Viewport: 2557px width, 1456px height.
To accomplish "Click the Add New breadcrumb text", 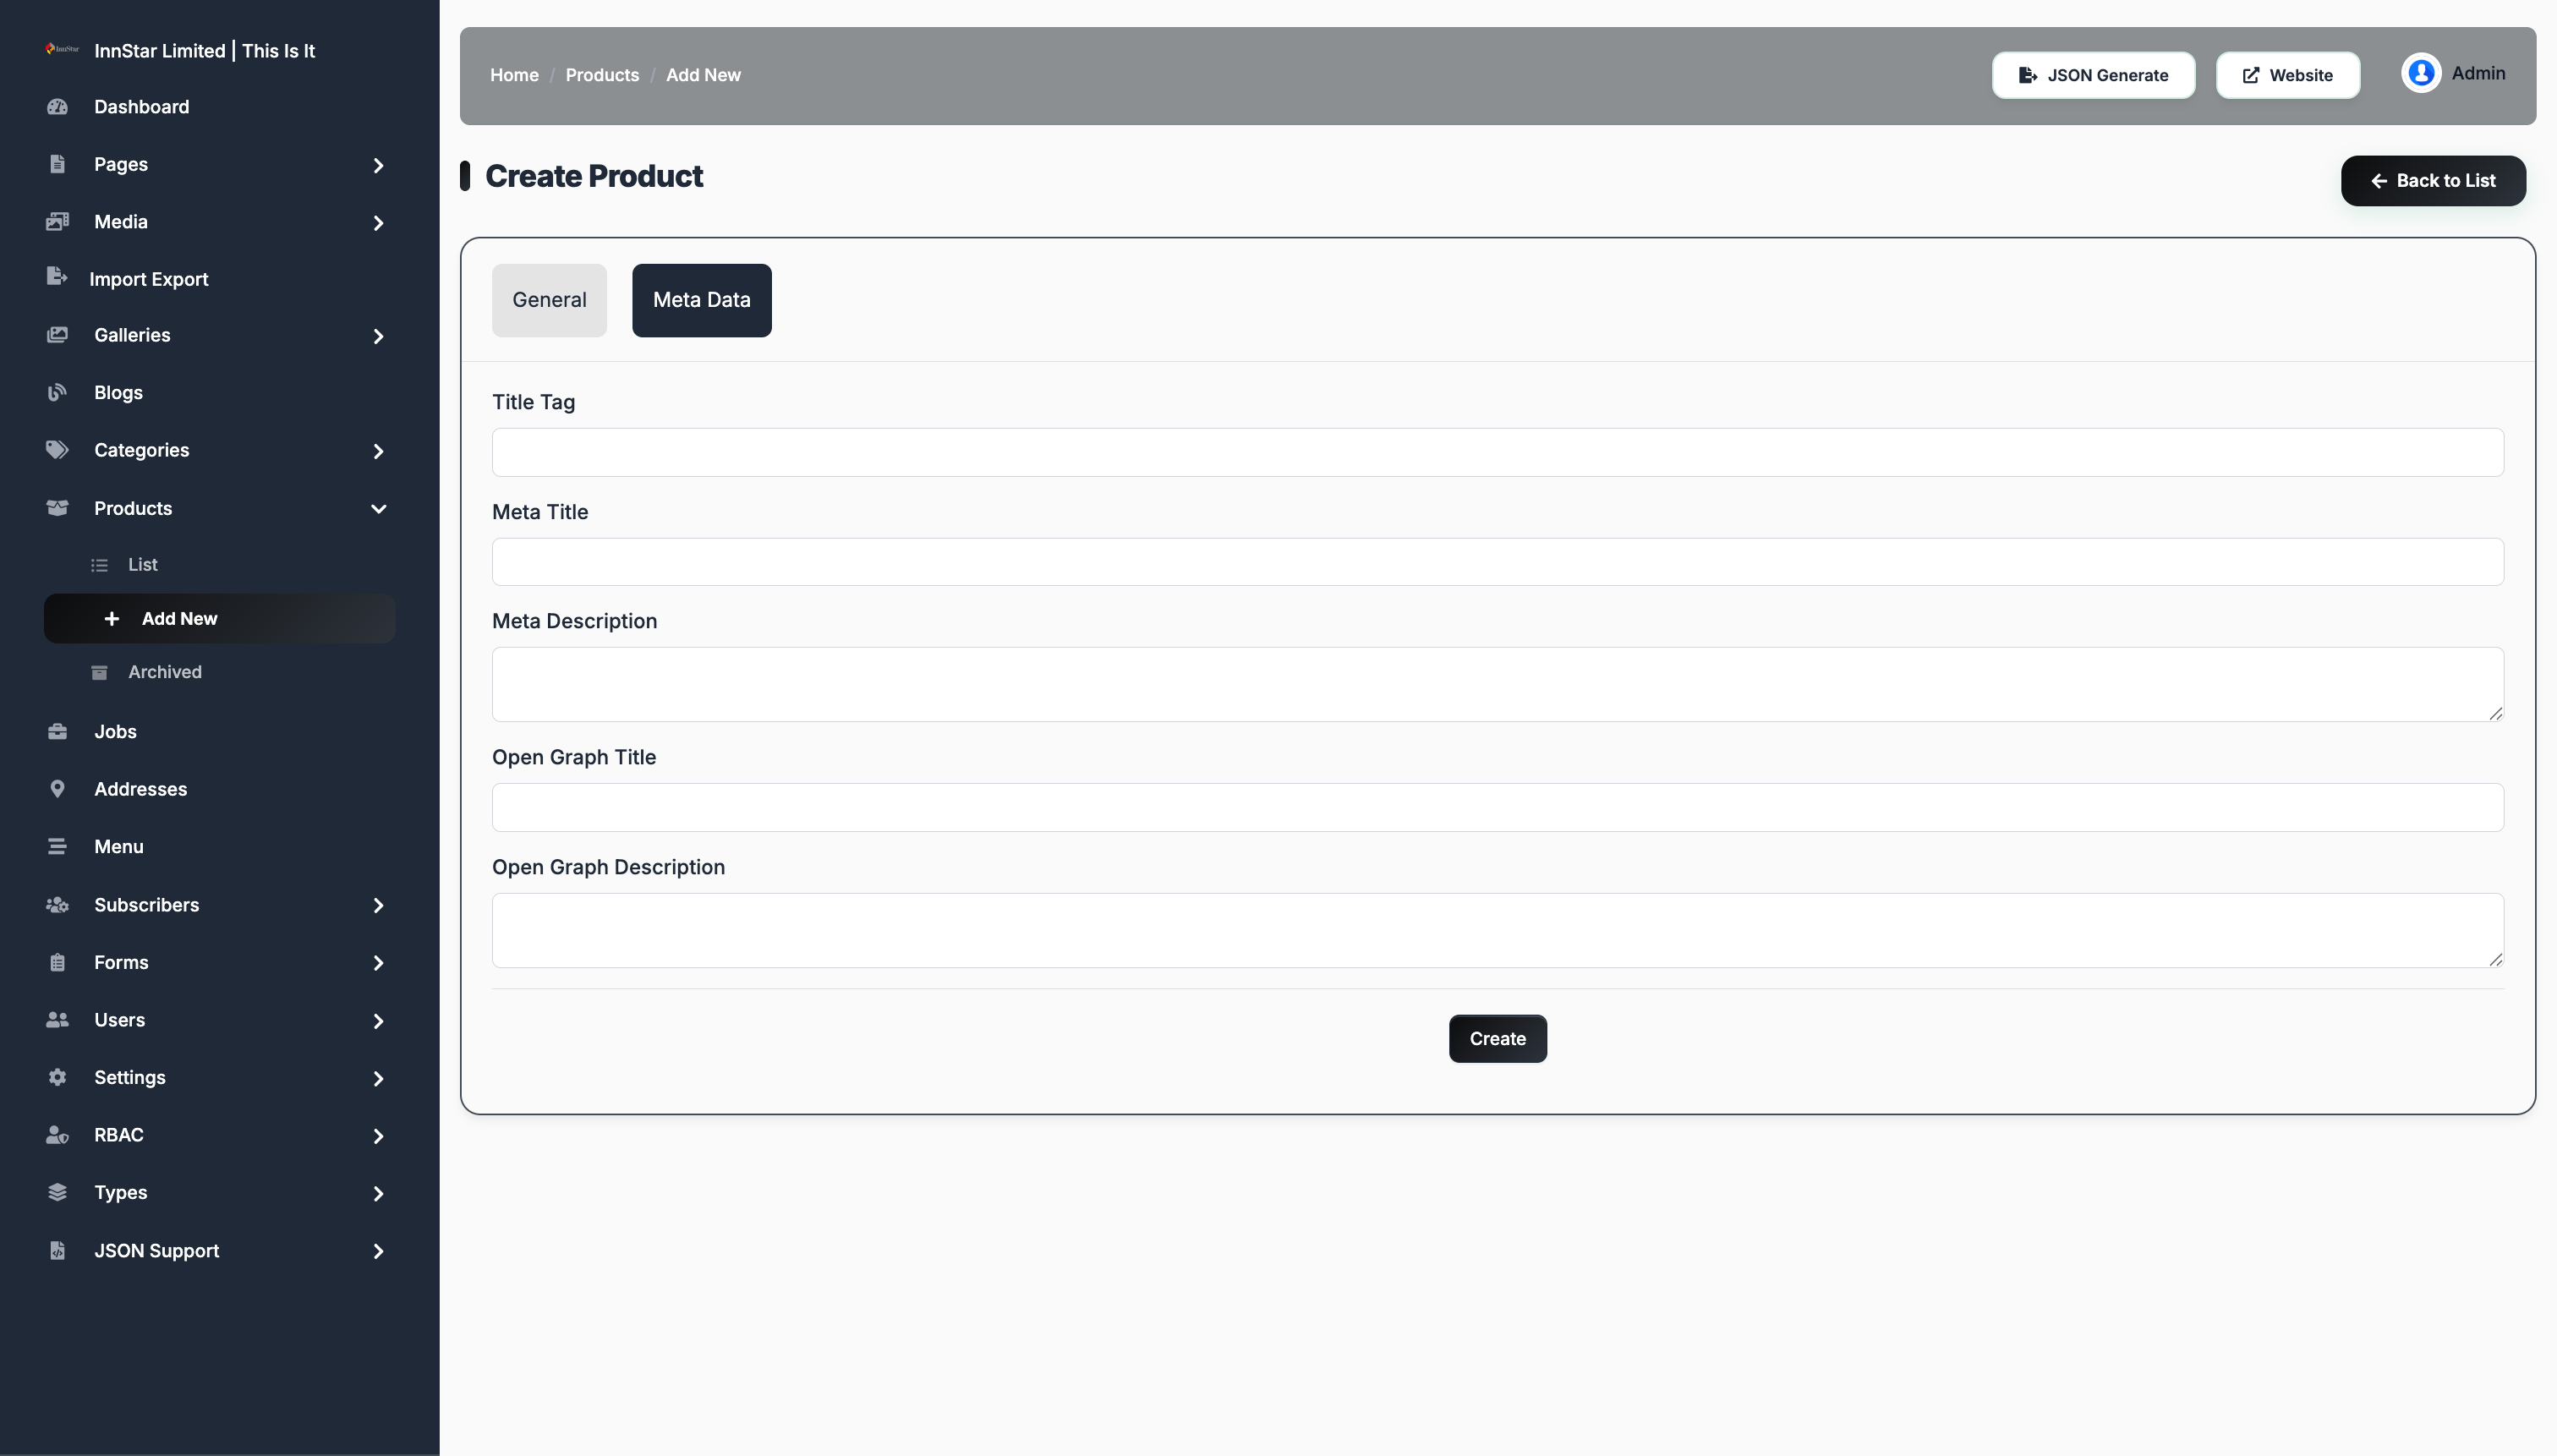I will point(703,75).
